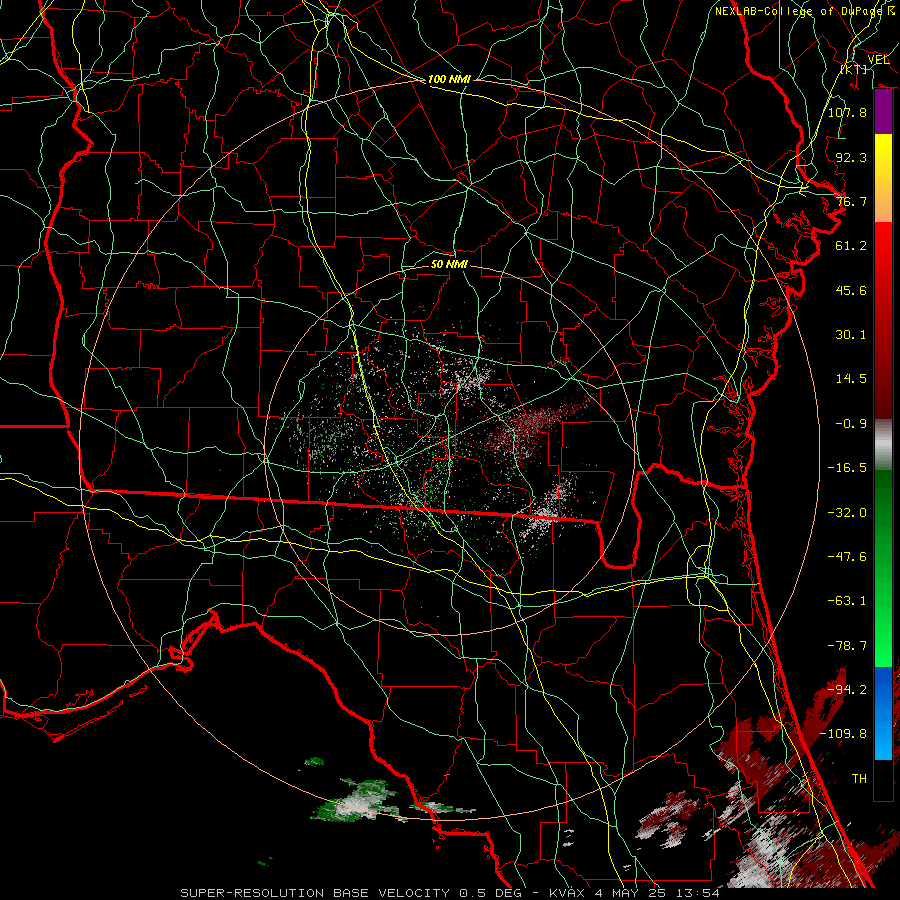Click the -16.5 velocity scale value
900x900 pixels.
(847, 468)
